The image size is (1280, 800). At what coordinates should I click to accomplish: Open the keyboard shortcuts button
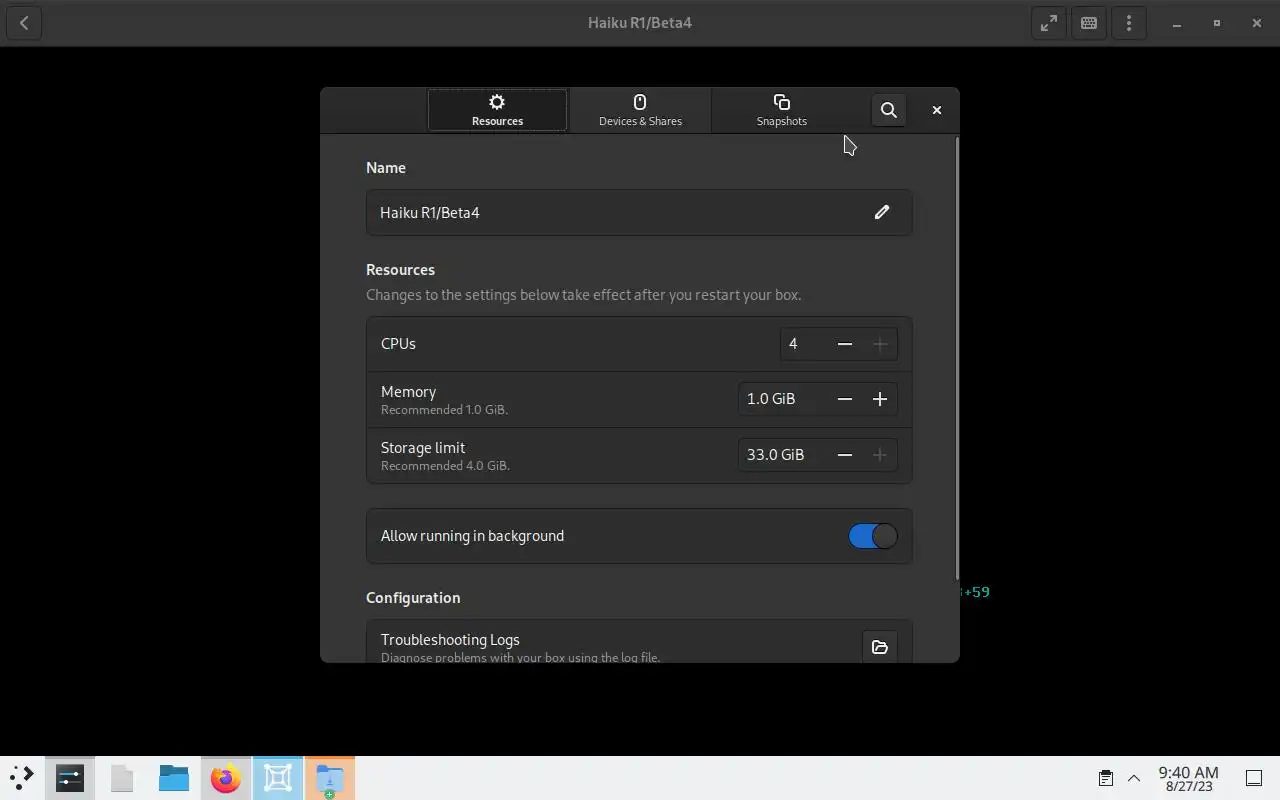(1089, 23)
